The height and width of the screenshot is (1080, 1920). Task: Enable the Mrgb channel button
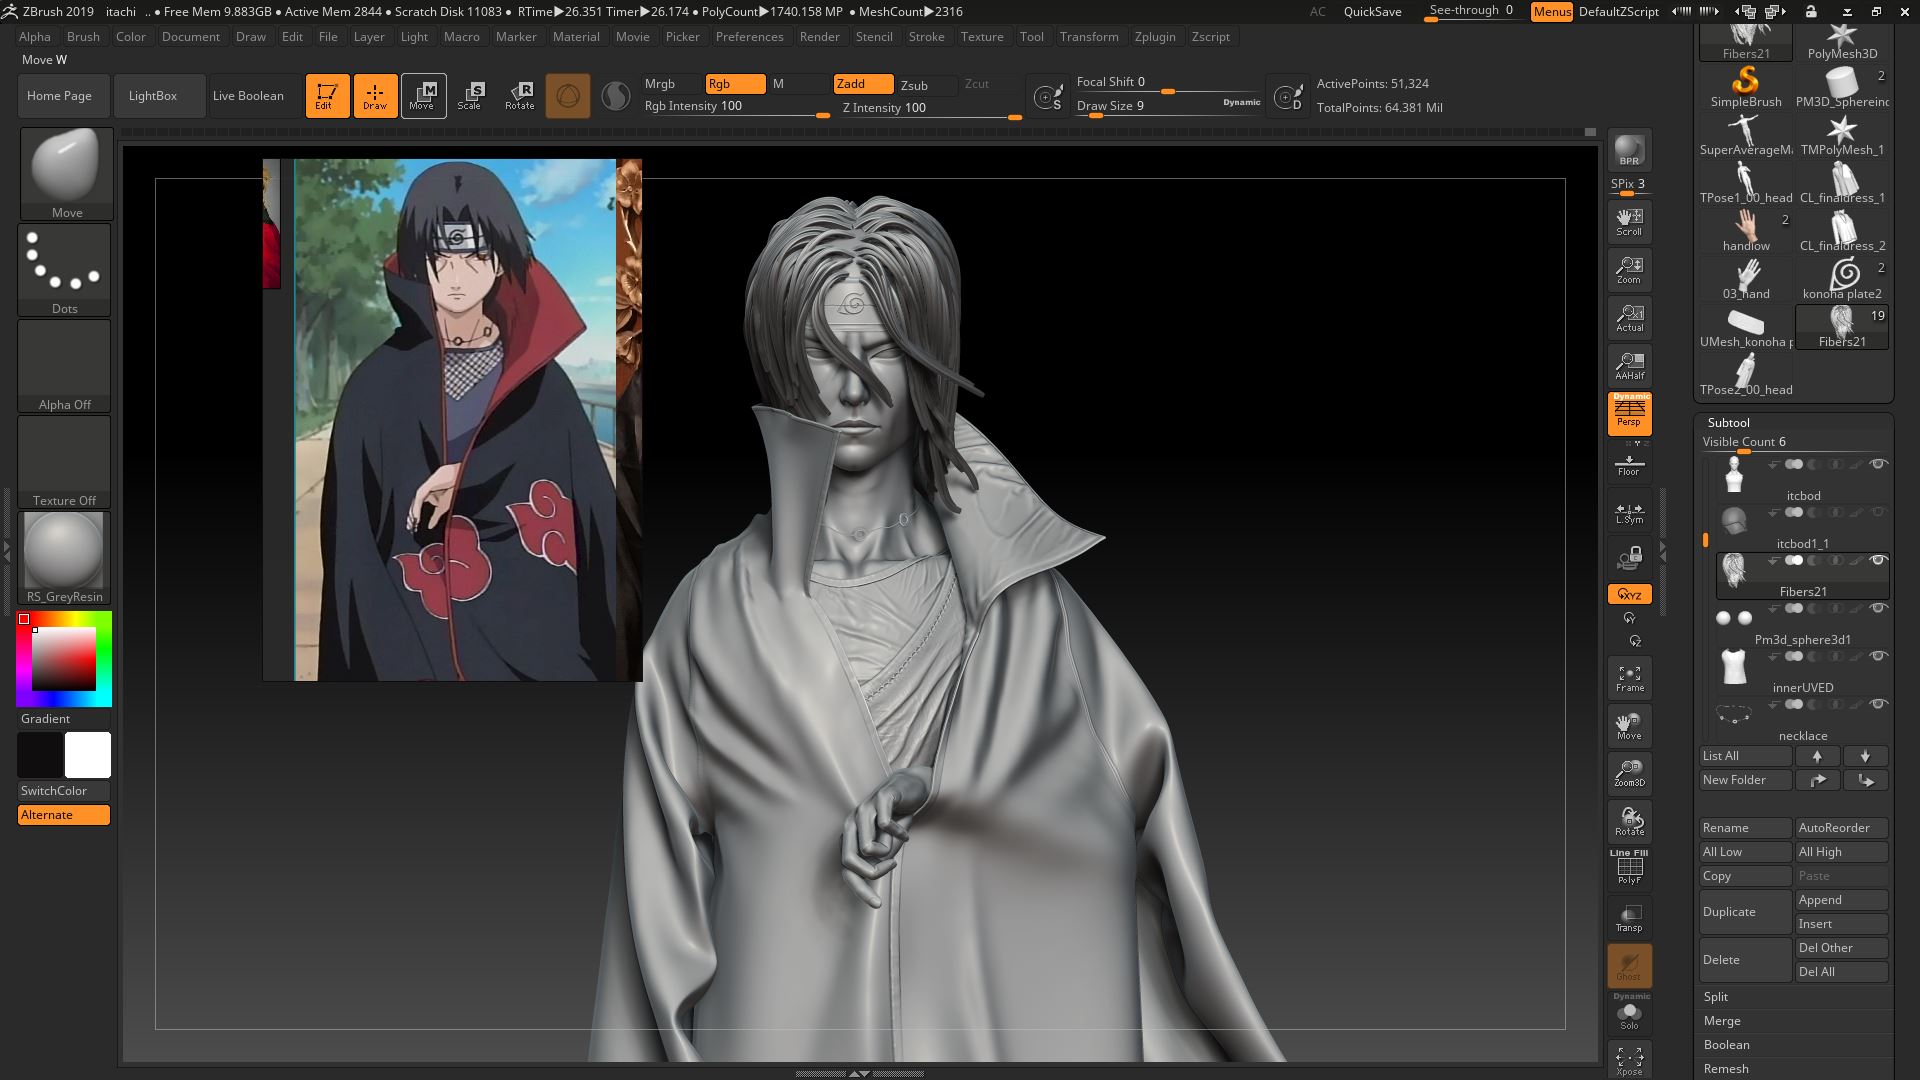point(672,84)
